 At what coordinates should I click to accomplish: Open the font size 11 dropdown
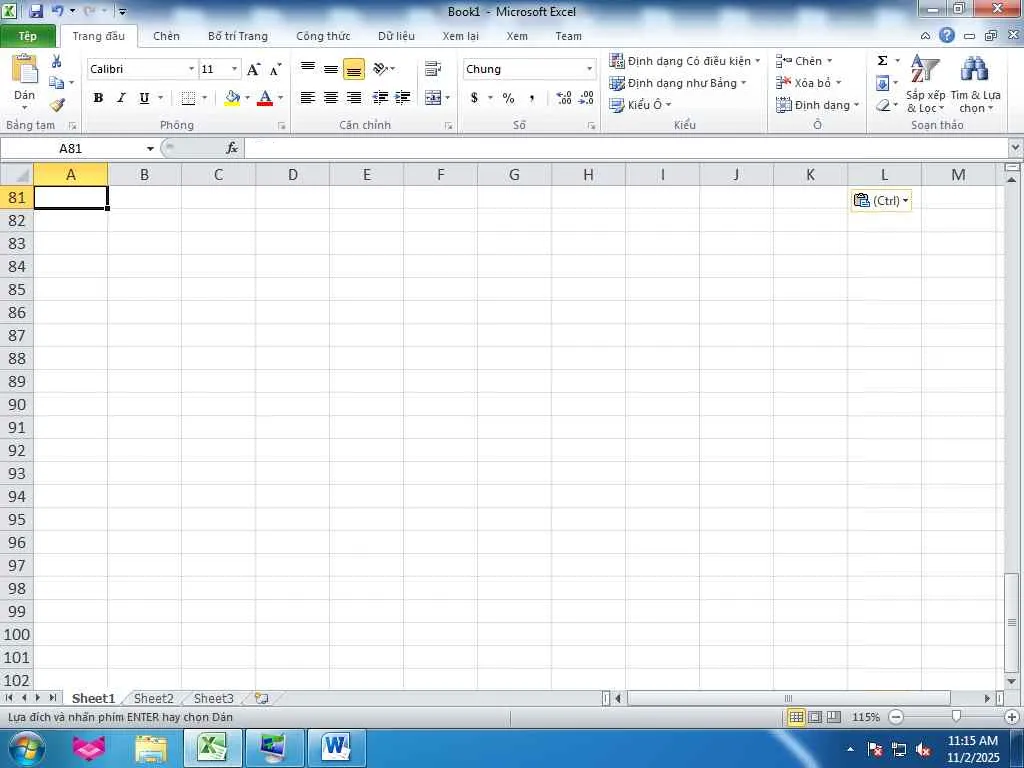pos(234,69)
